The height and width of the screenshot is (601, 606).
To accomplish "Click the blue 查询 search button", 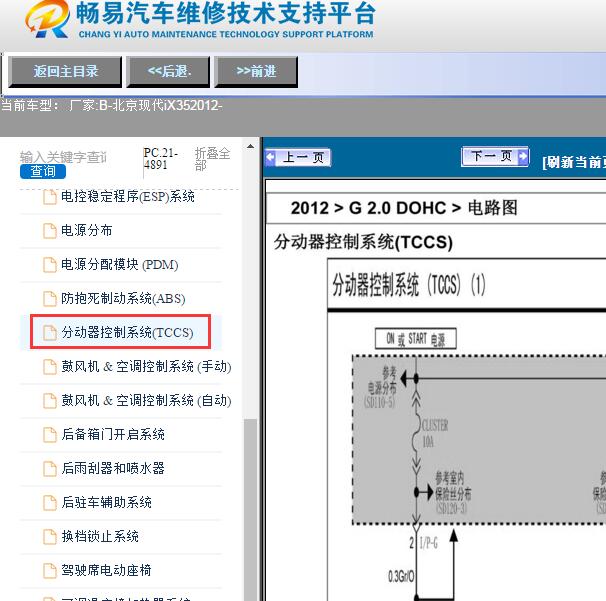I will [x=43, y=171].
